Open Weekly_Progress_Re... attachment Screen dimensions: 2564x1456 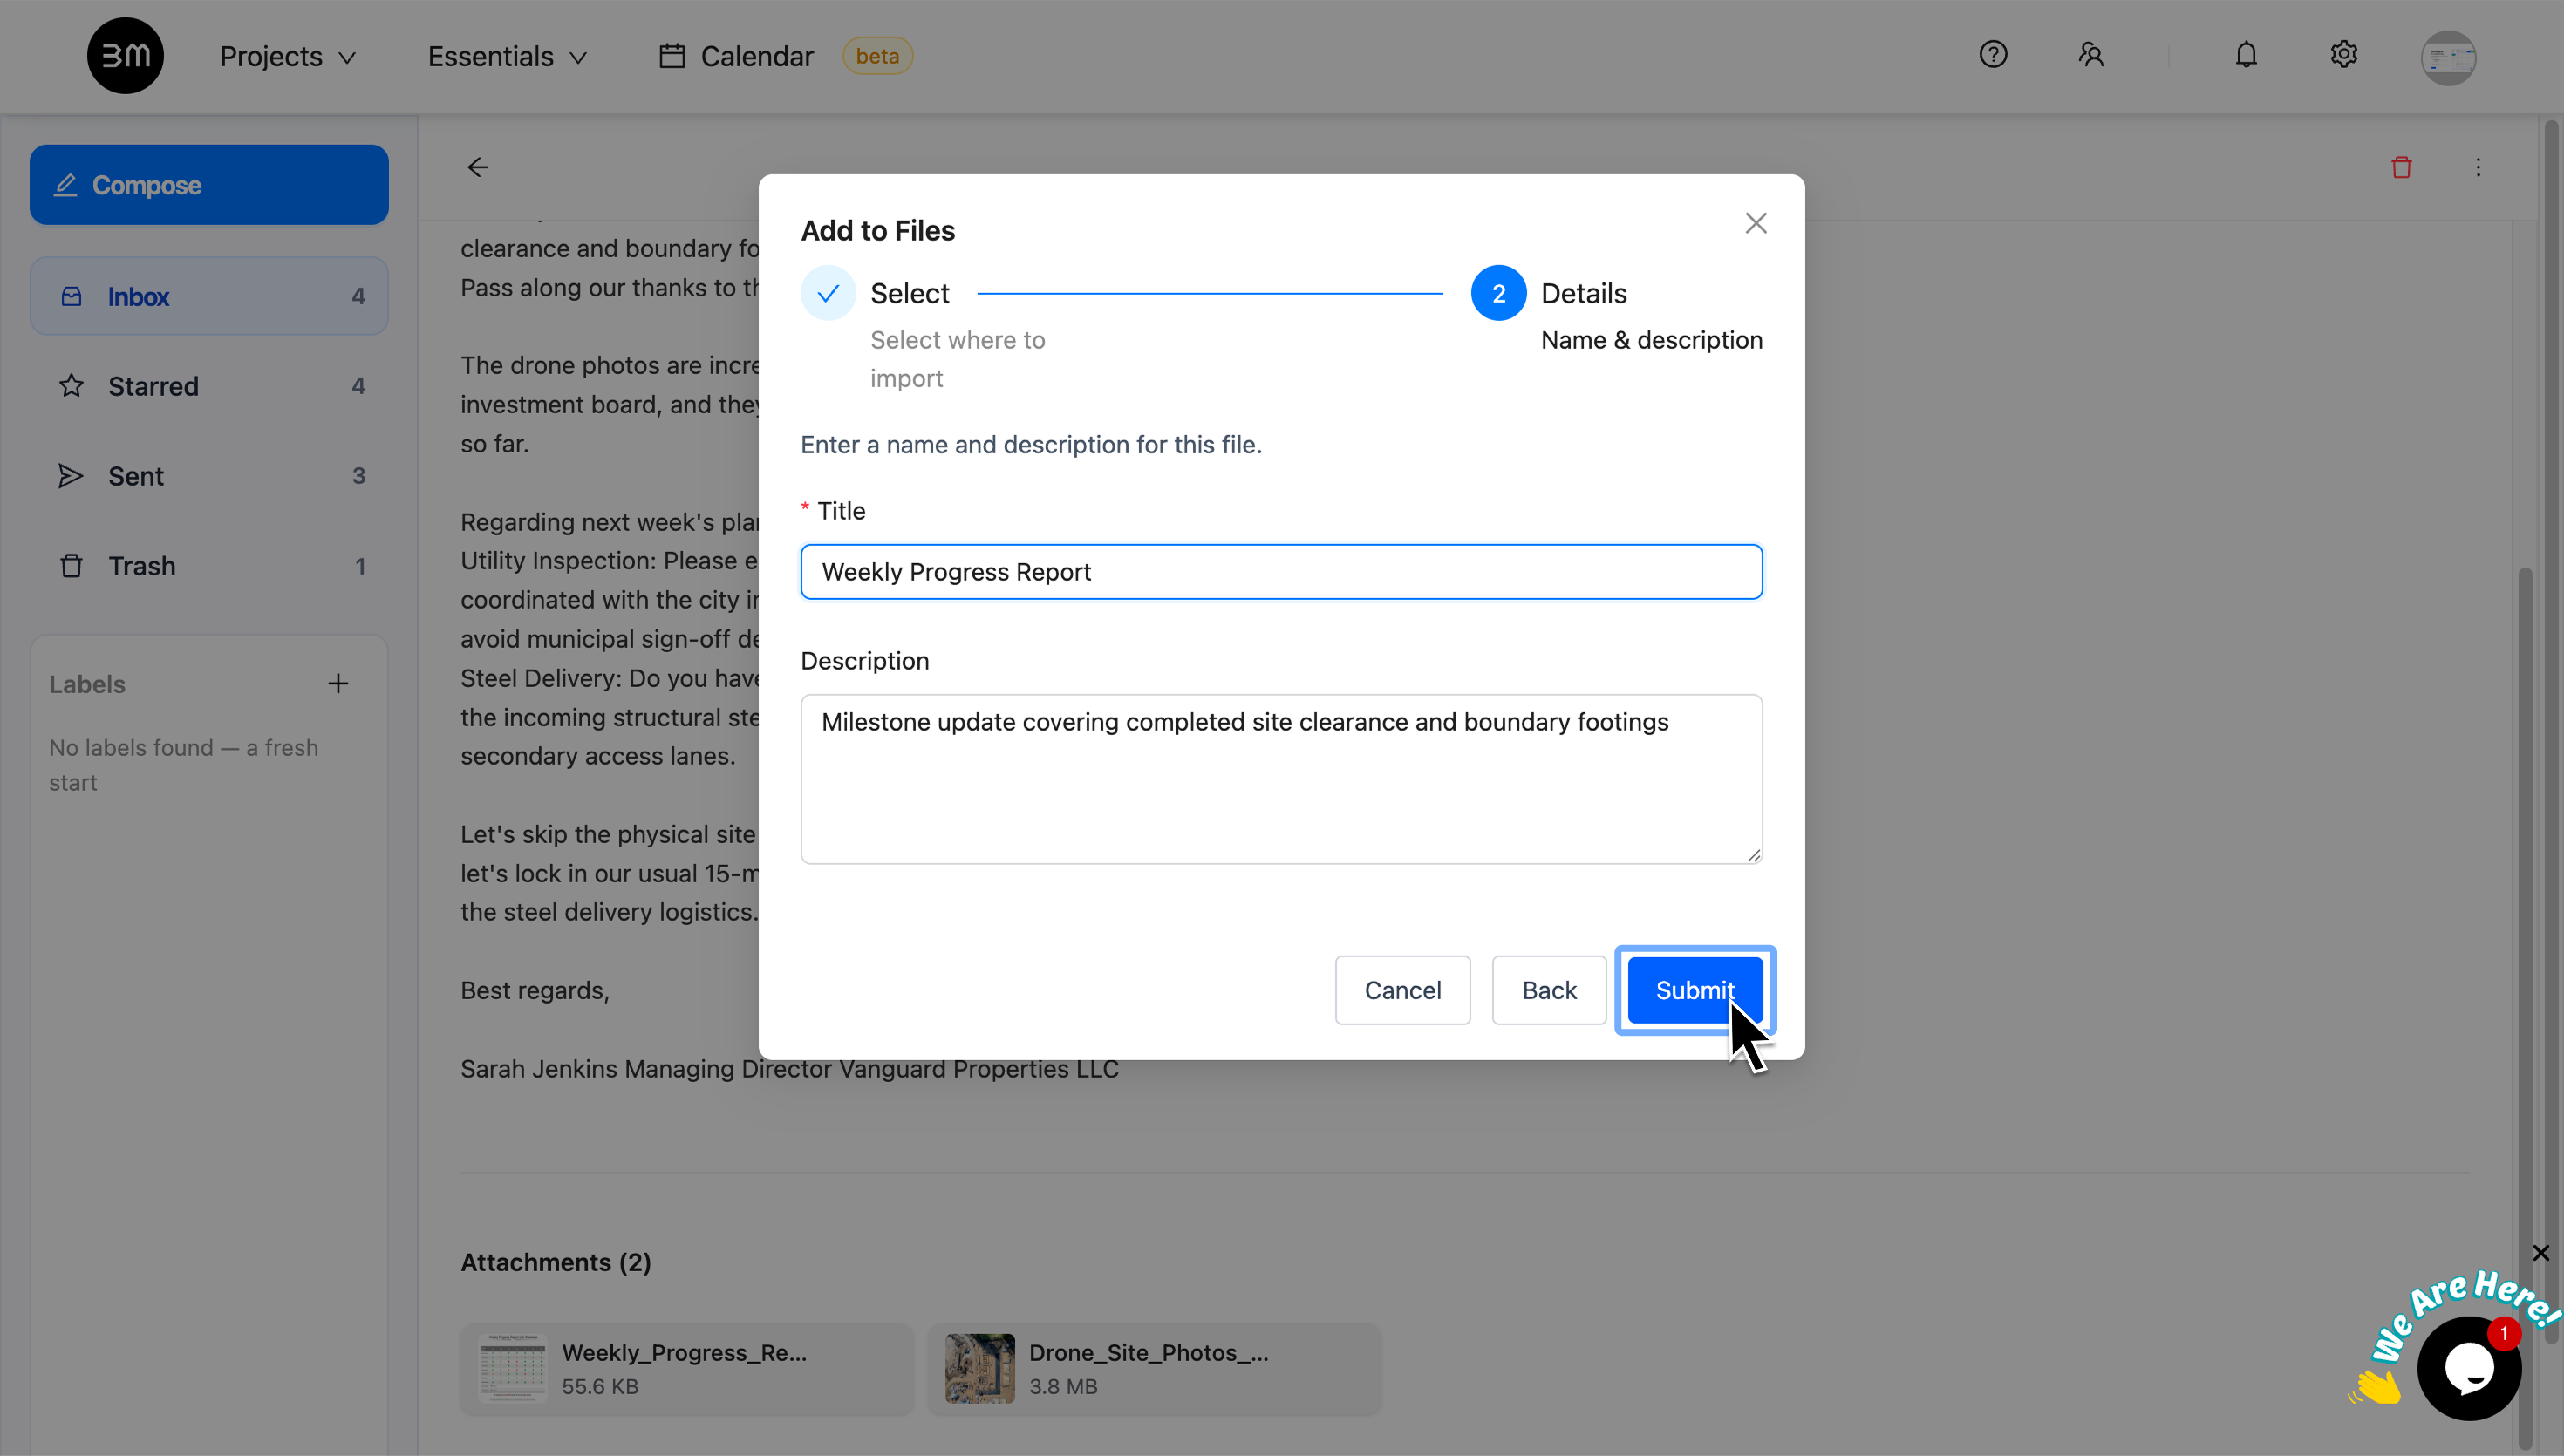point(686,1369)
